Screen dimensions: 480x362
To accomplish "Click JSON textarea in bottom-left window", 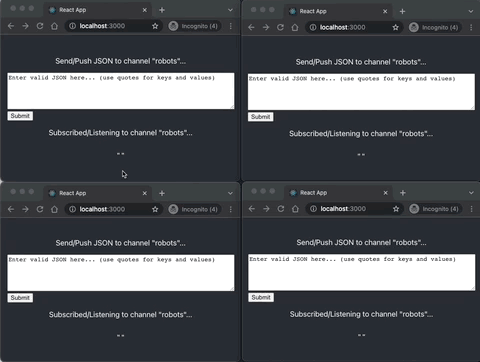I will [x=121, y=273].
